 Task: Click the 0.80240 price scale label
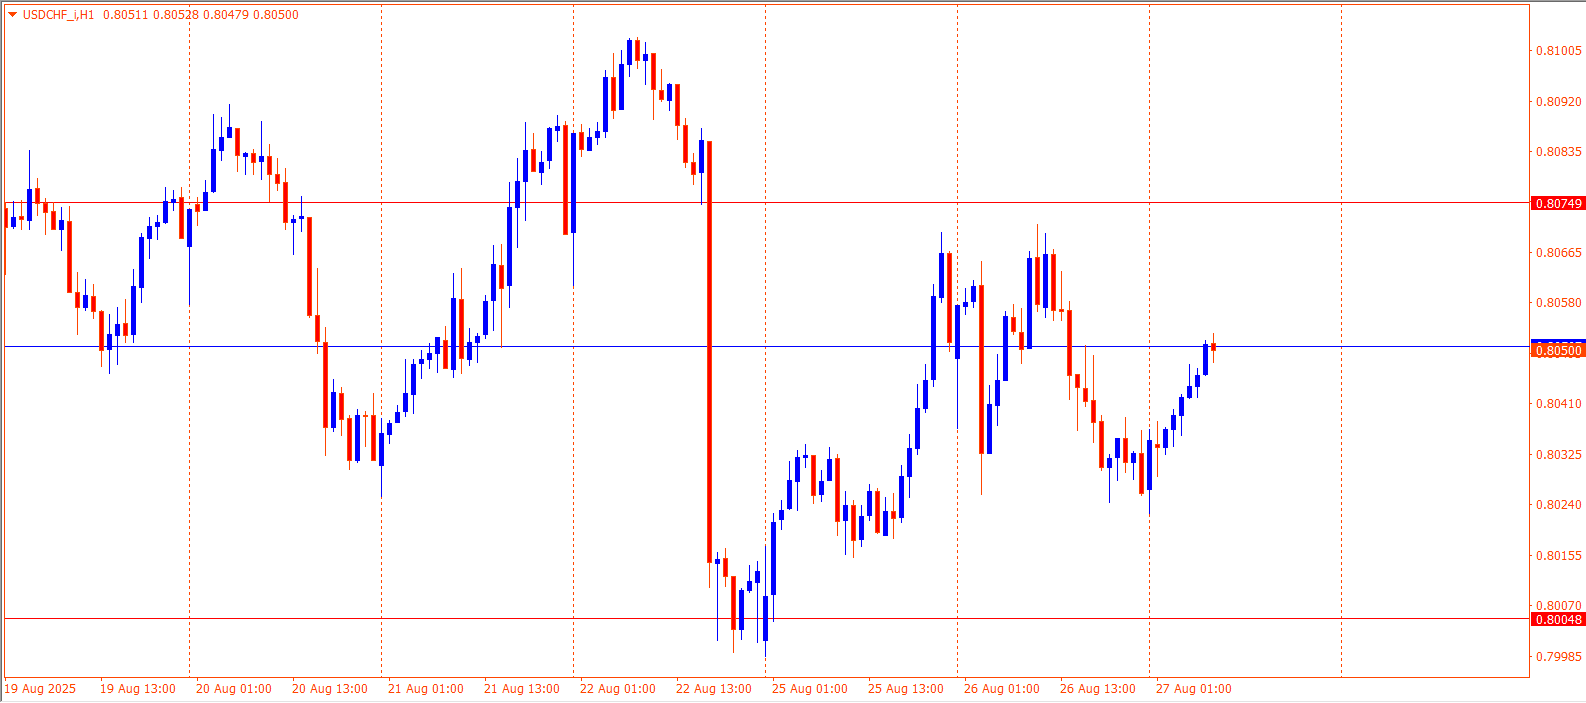pos(1559,505)
